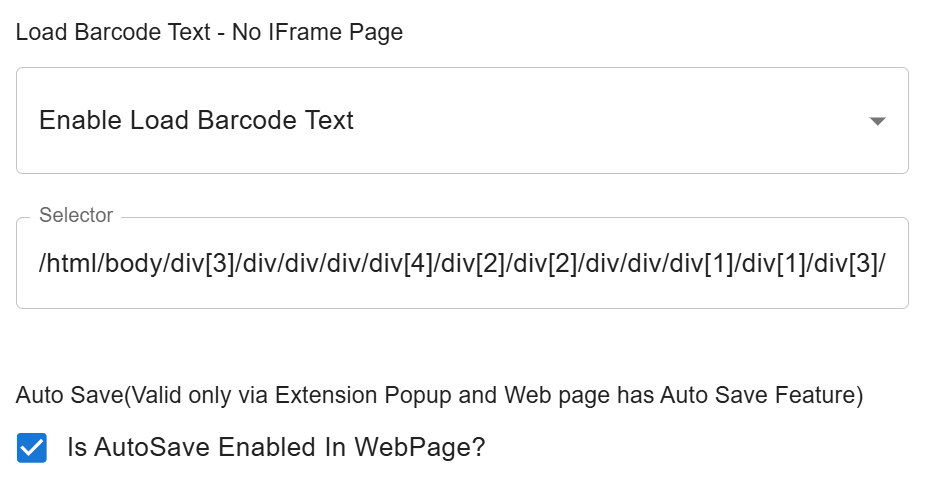
Task: Uncheck Is AutoSave Enabled In WebPage checkbox
Action: (32, 447)
